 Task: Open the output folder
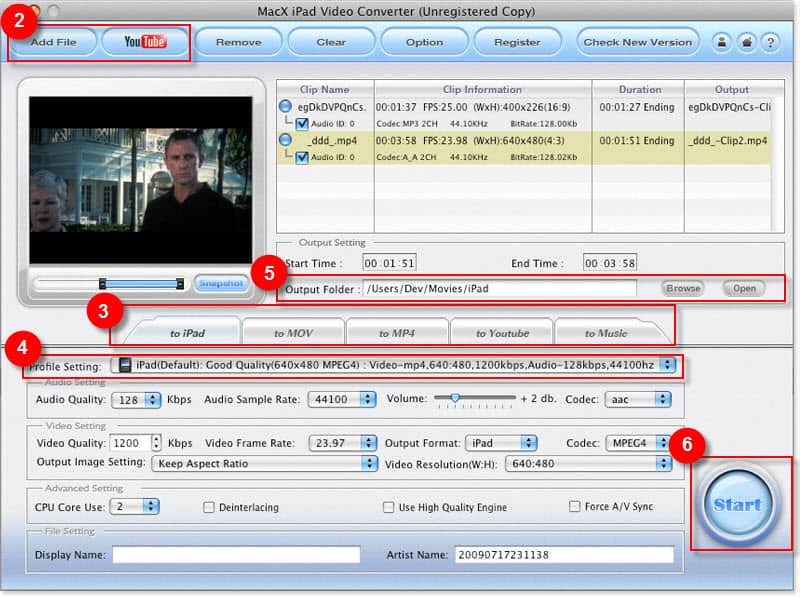744,288
